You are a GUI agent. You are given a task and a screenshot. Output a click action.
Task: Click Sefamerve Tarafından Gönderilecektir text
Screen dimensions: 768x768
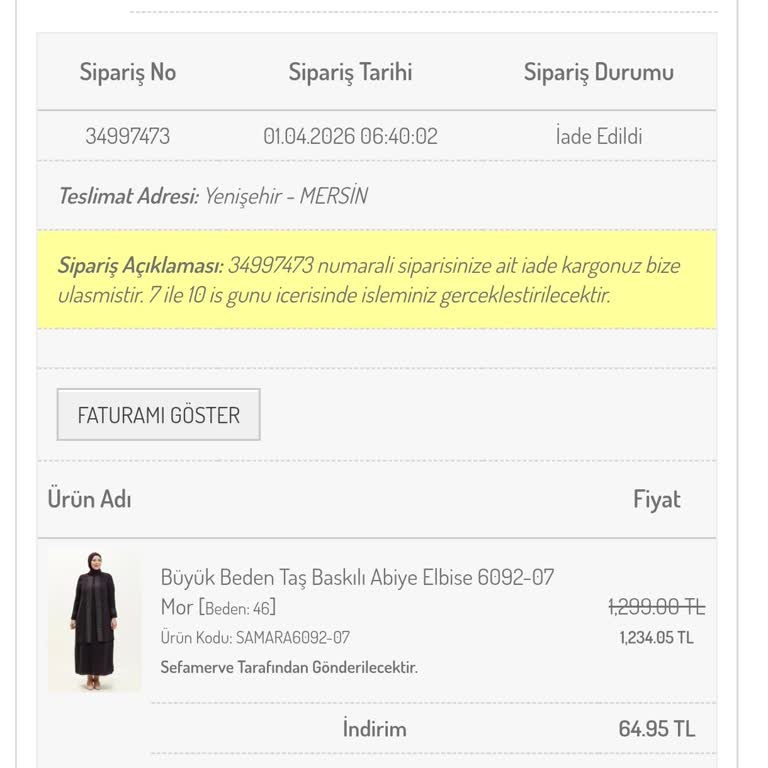(x=289, y=667)
